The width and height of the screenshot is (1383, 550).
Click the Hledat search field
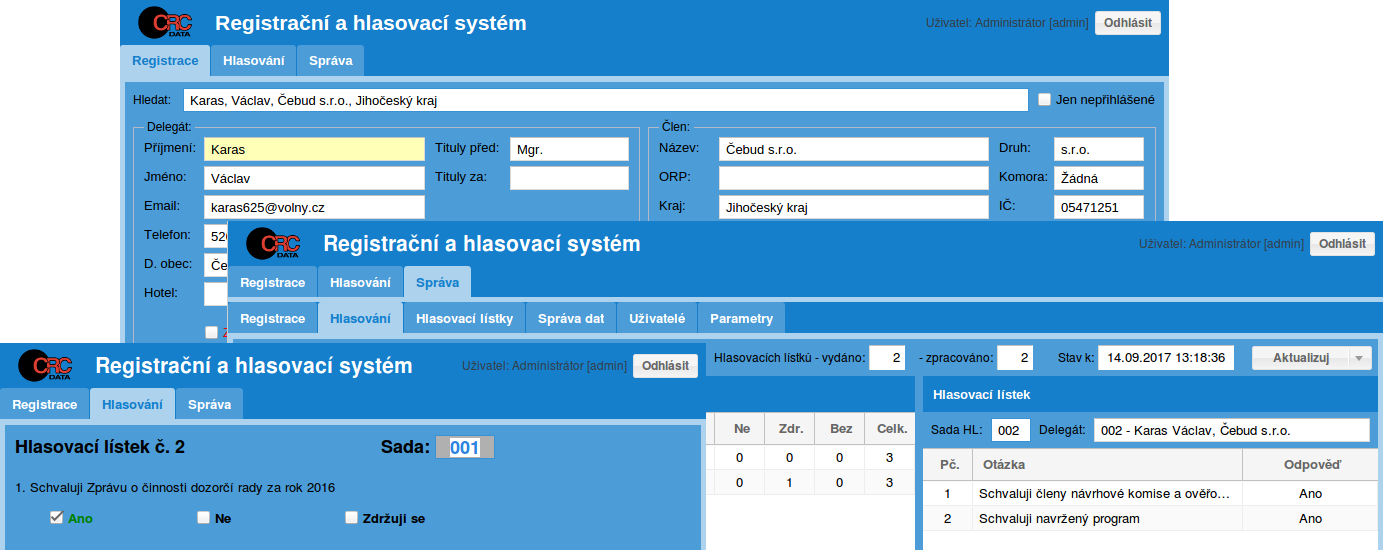click(x=605, y=100)
